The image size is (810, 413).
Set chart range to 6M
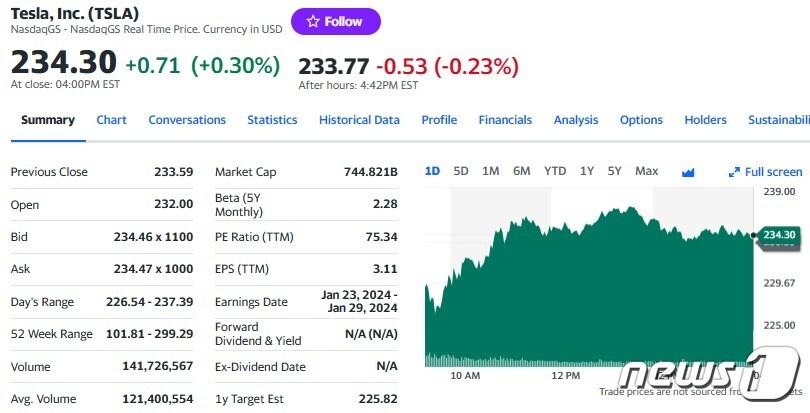coord(521,171)
